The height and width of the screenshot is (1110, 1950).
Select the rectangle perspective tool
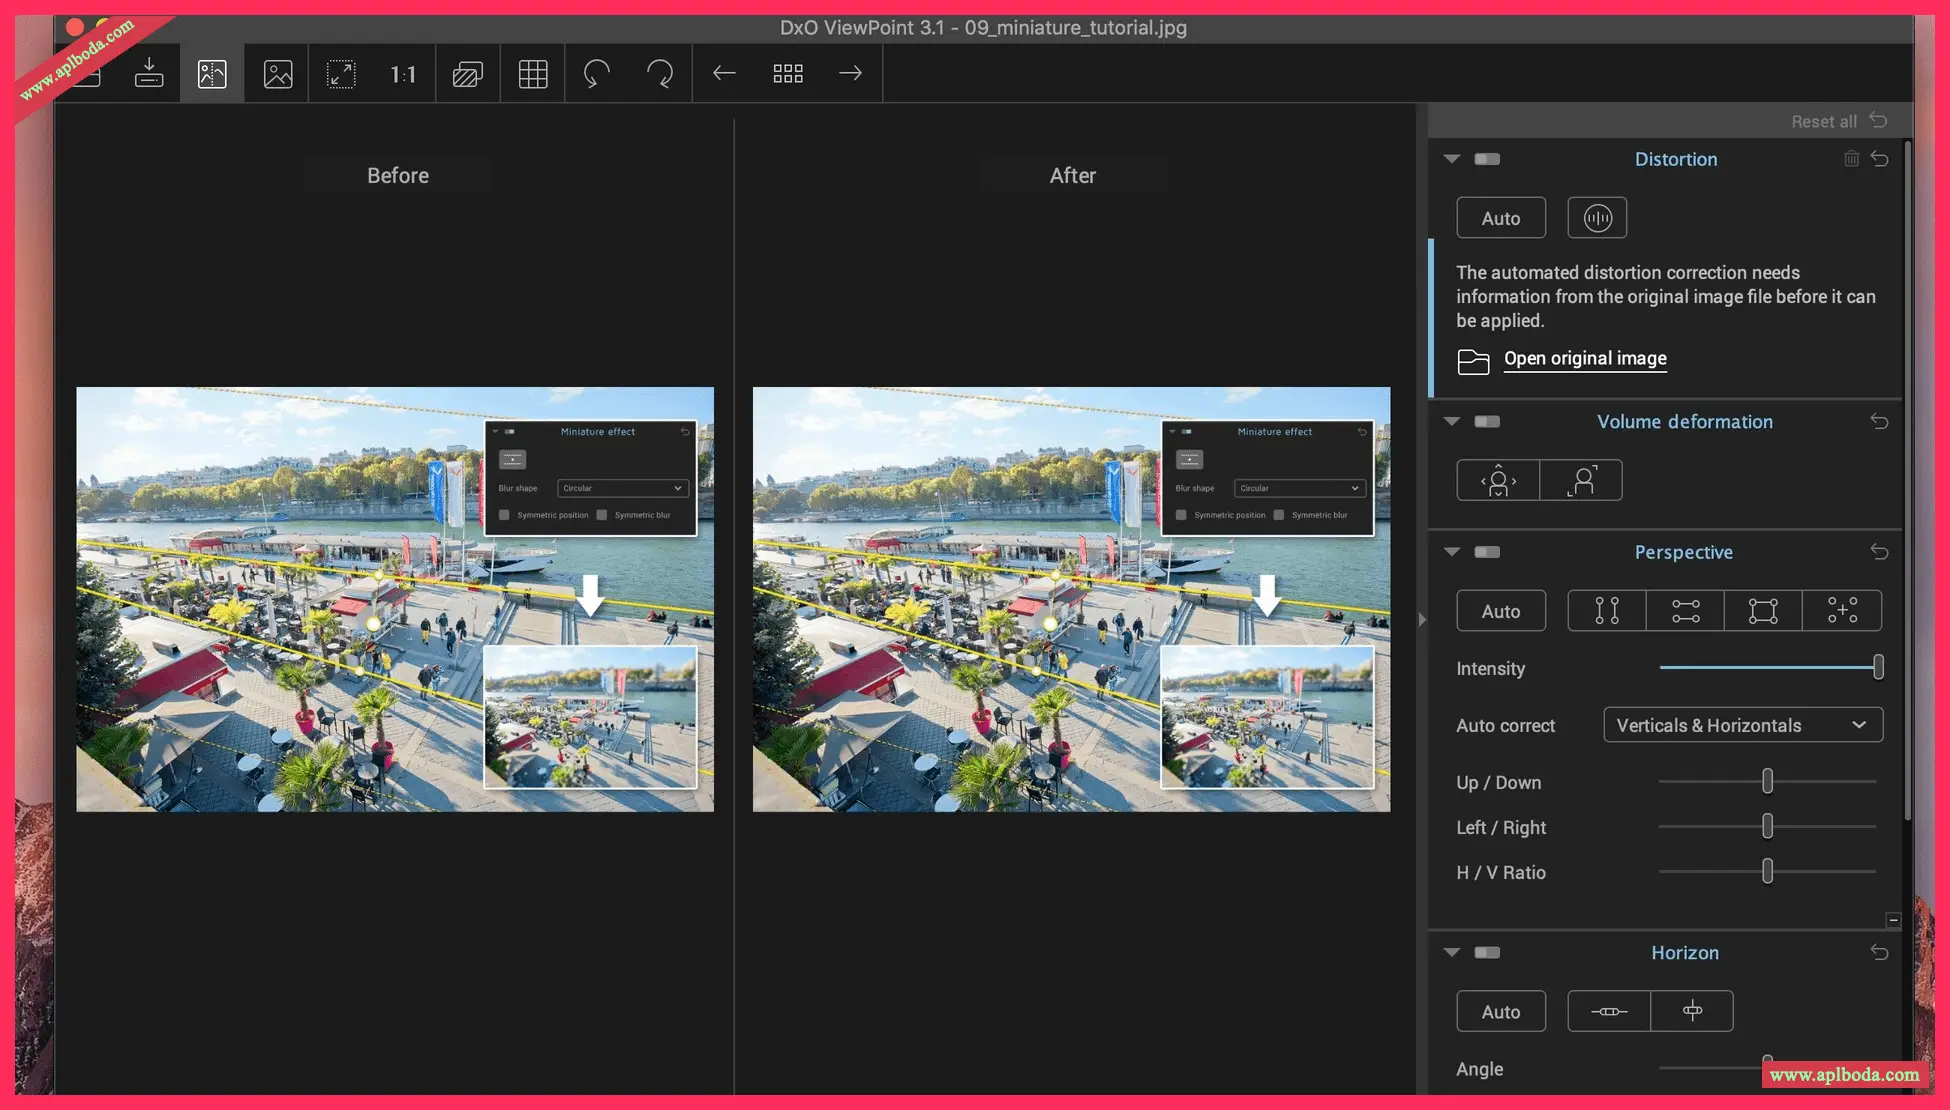[x=1762, y=611]
